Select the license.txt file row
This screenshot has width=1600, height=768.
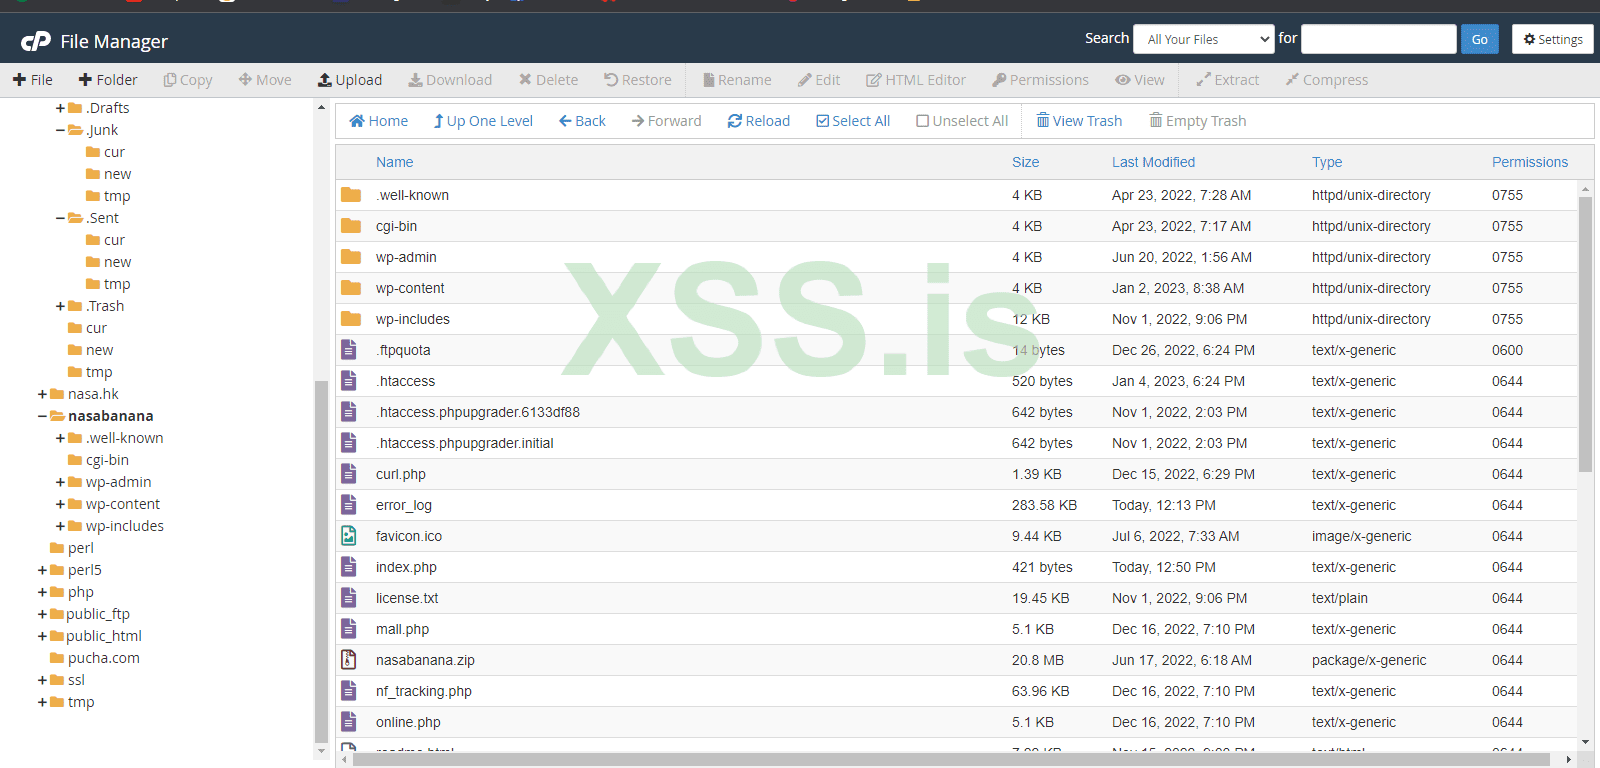pyautogui.click(x=956, y=598)
